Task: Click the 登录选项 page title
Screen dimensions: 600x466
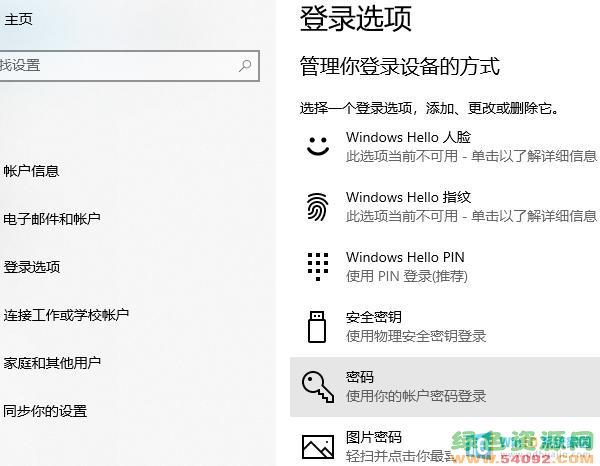Action: [356, 18]
